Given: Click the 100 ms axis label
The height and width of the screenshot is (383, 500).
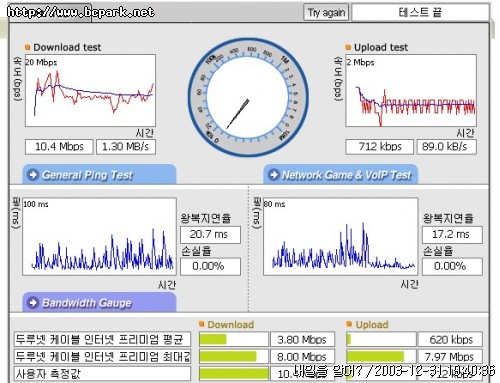Looking at the screenshot, I should point(36,204).
